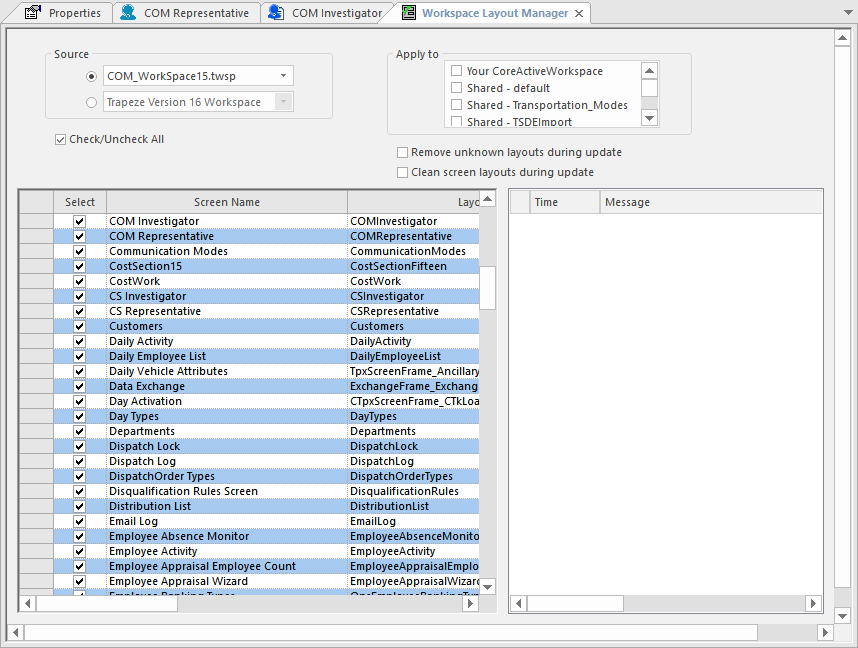Click the scroll-down arrow in Apply to list

click(650, 118)
